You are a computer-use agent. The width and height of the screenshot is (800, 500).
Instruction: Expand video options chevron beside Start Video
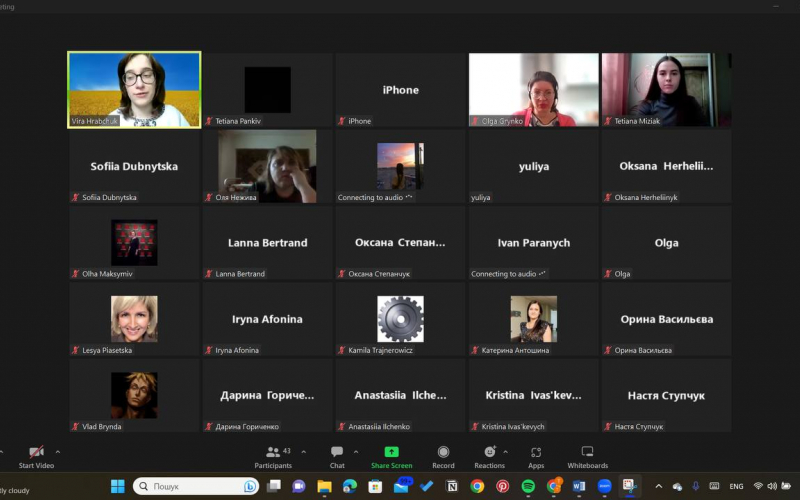[58, 452]
